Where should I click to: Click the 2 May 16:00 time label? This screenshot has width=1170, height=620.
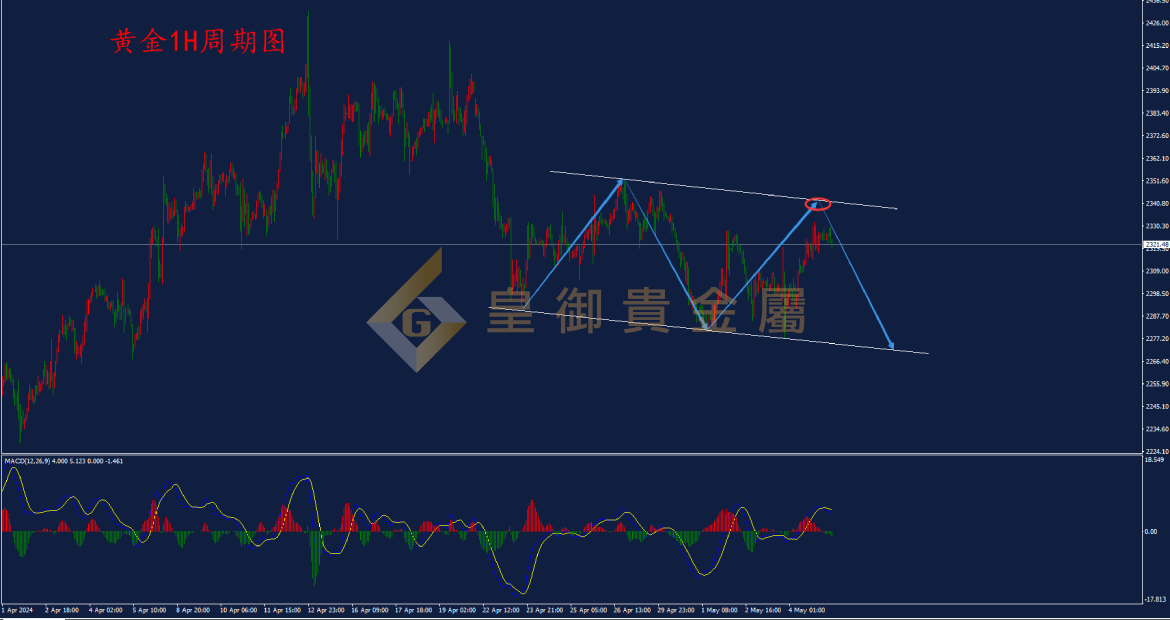pos(764,610)
